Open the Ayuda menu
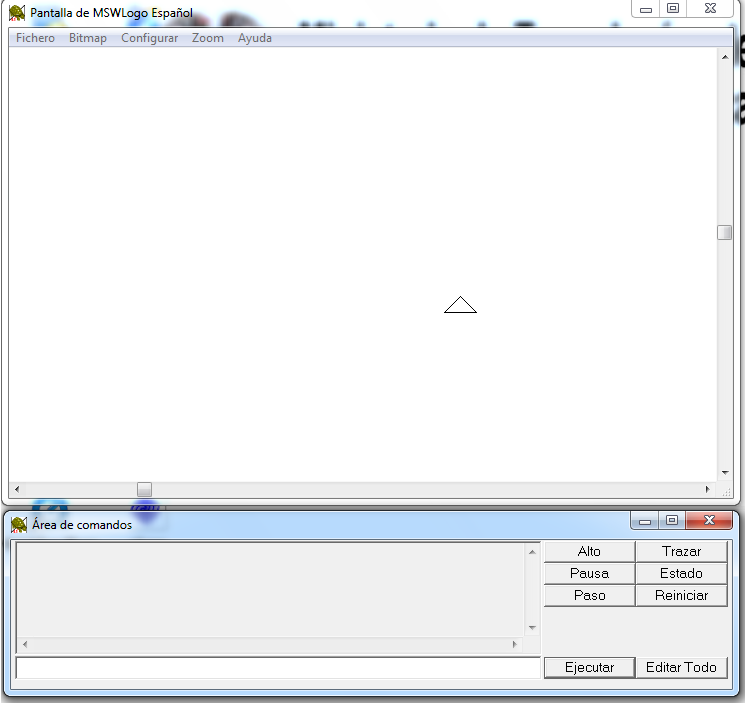The image size is (745, 703). [255, 38]
